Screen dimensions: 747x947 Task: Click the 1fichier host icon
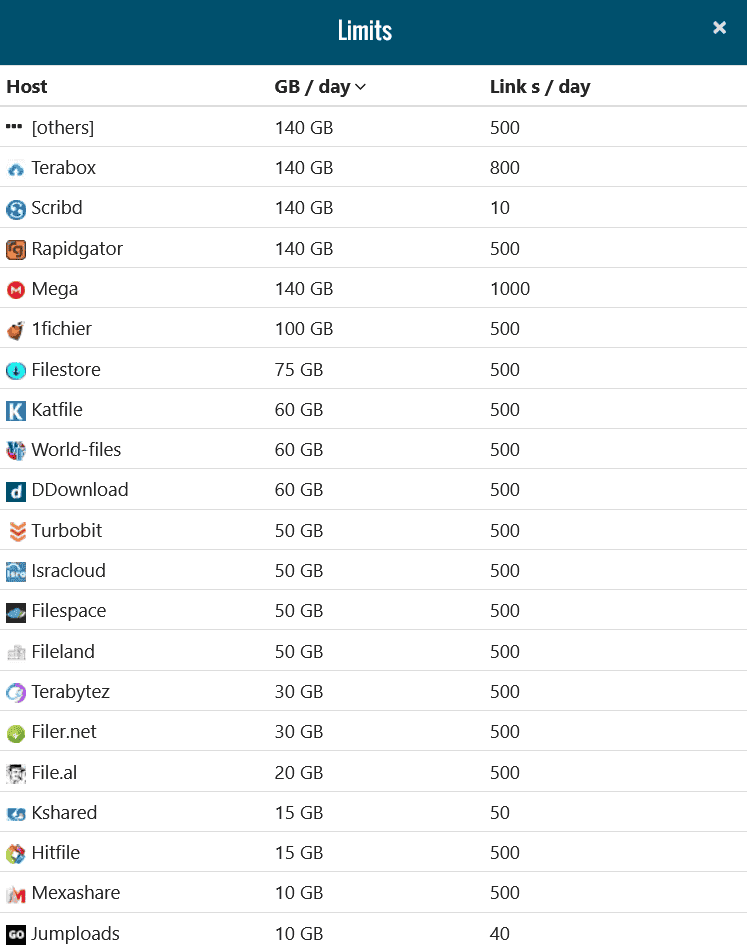(x=15, y=330)
